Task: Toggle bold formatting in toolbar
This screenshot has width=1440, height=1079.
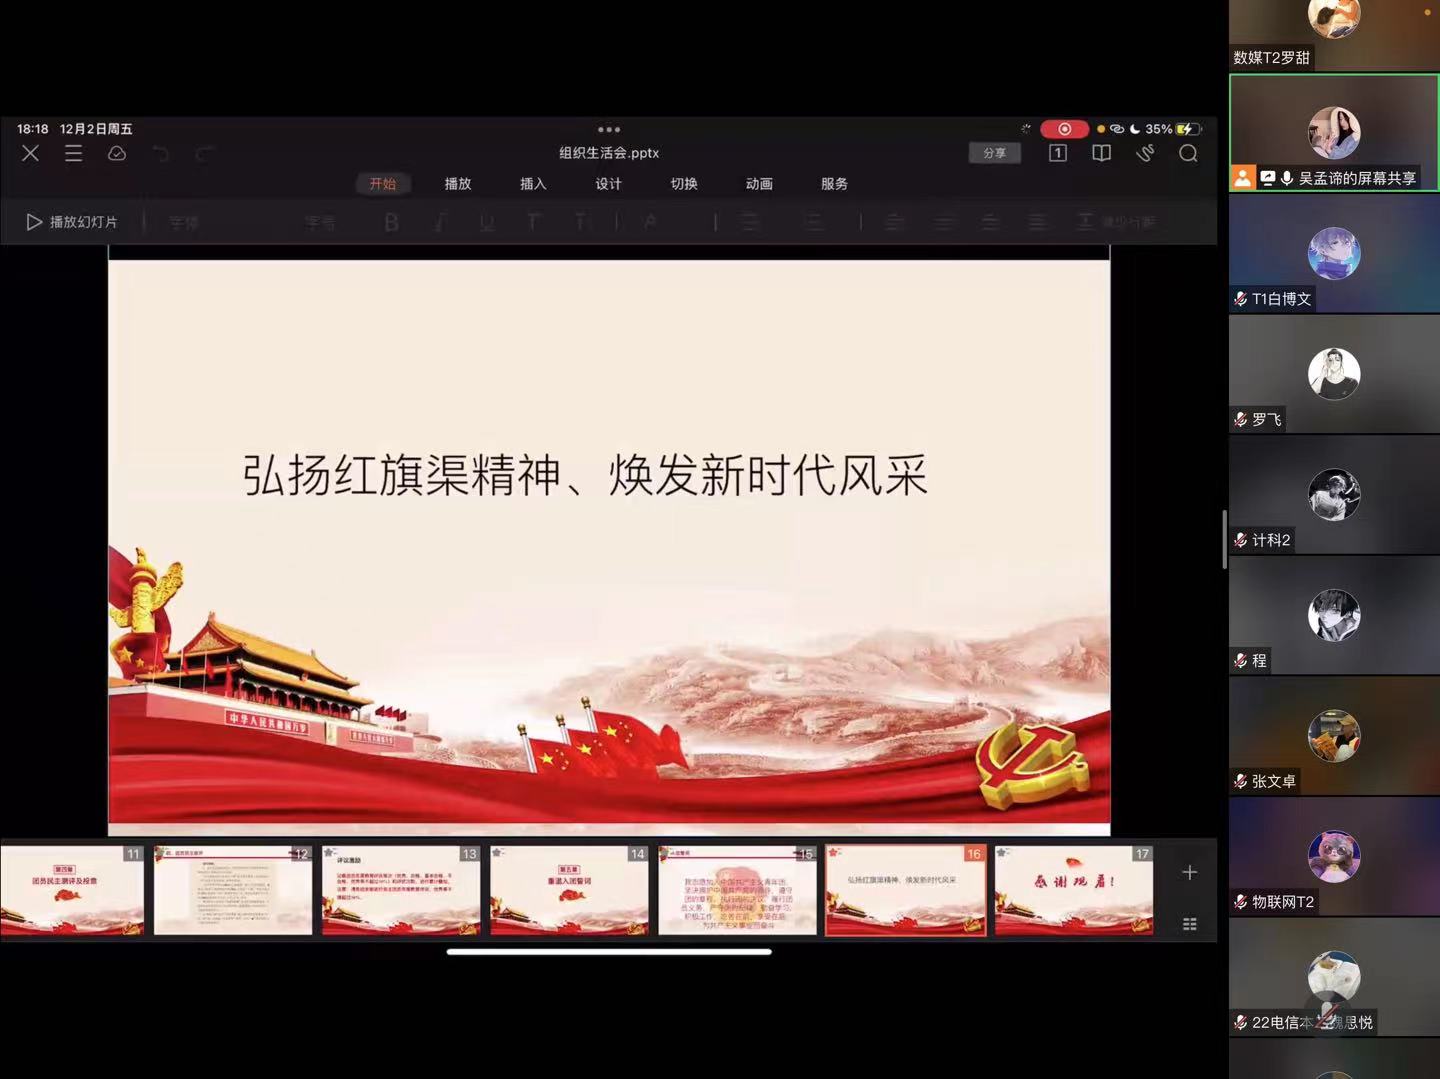Action: click(x=391, y=222)
